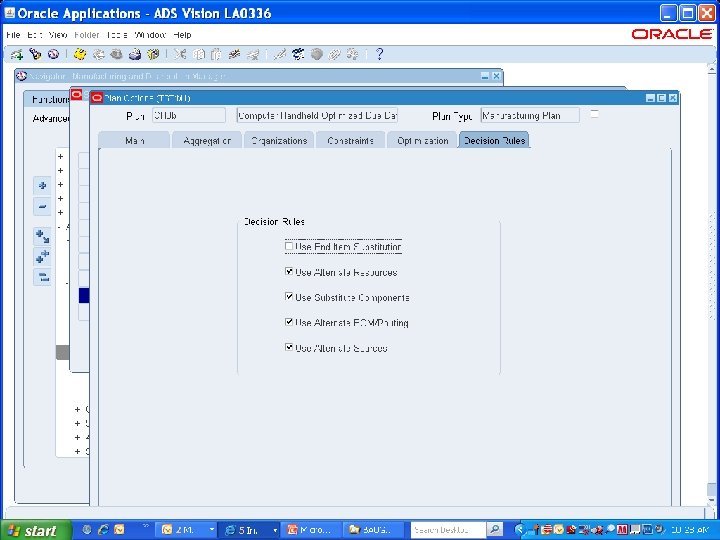Uncheck Use Alternate Resources
The height and width of the screenshot is (540, 720).
click(289, 271)
